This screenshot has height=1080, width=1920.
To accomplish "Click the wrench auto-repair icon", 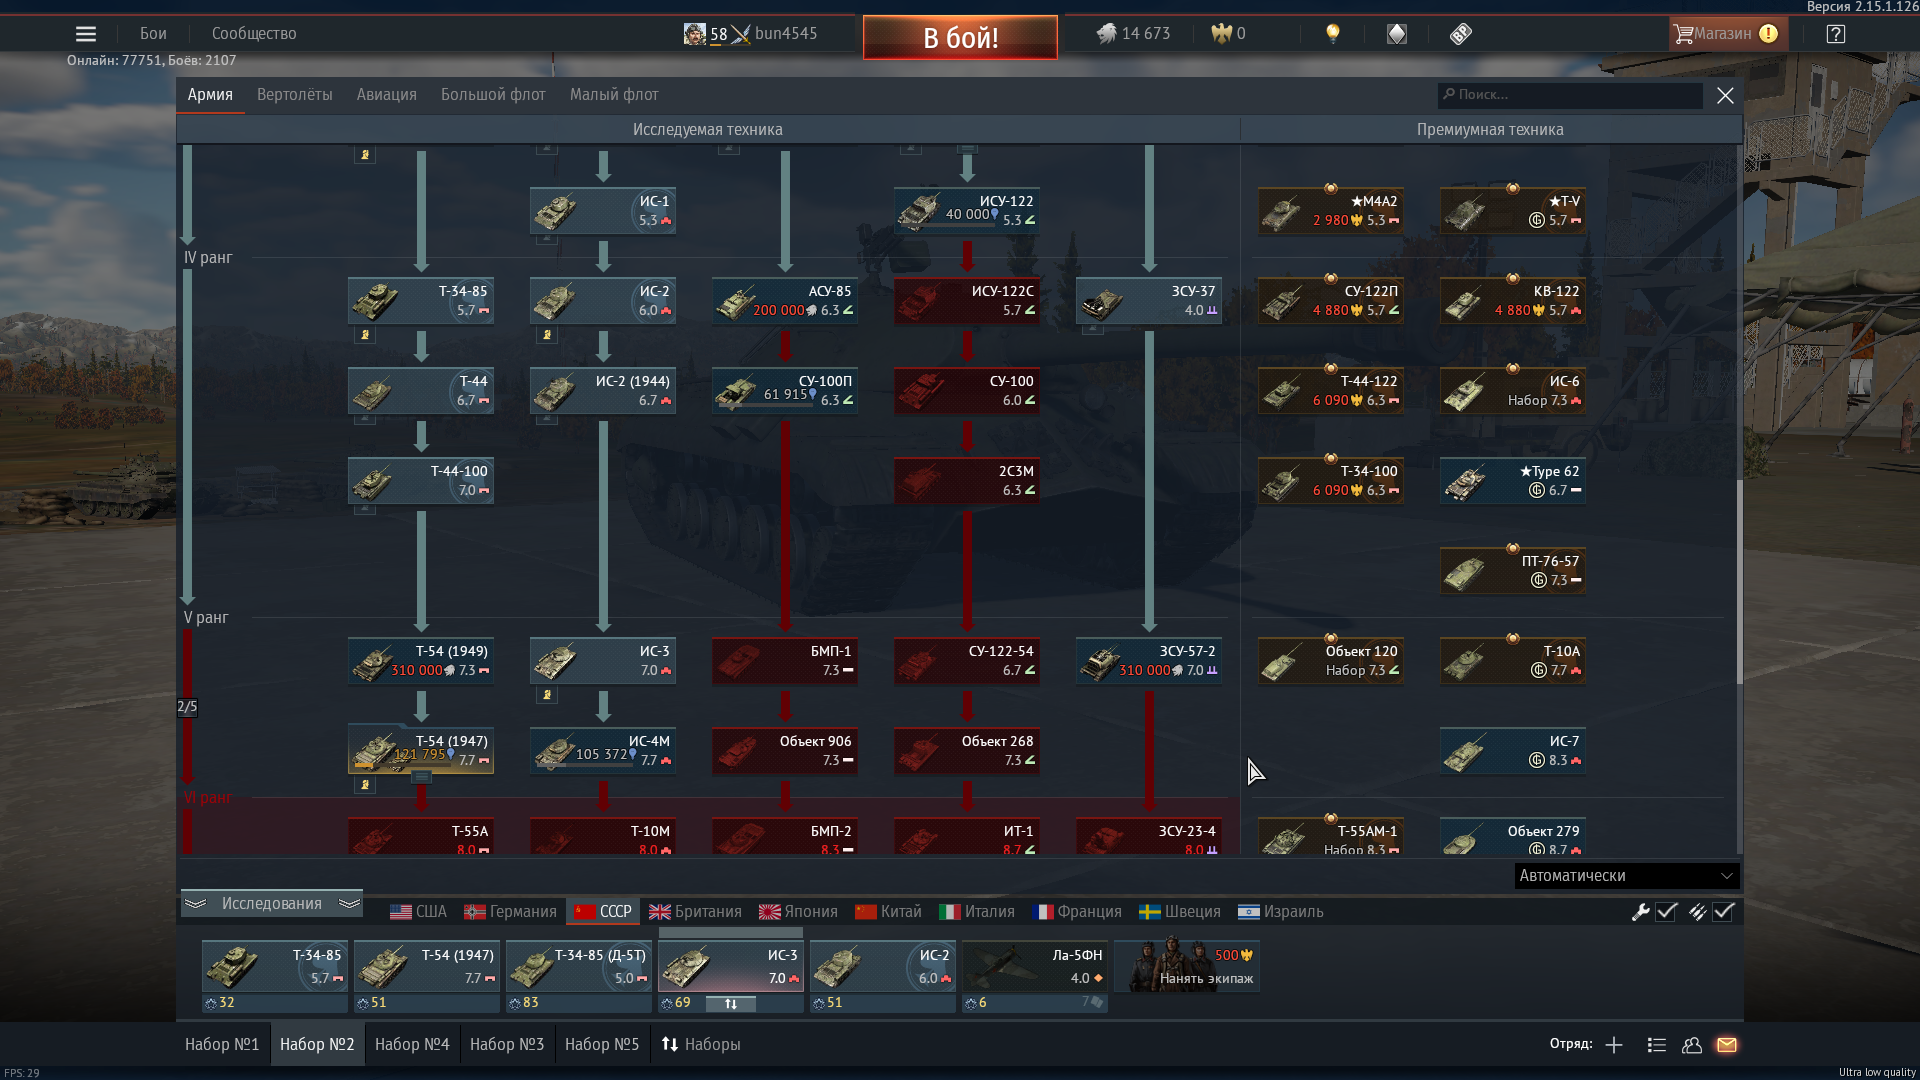I will [1640, 912].
